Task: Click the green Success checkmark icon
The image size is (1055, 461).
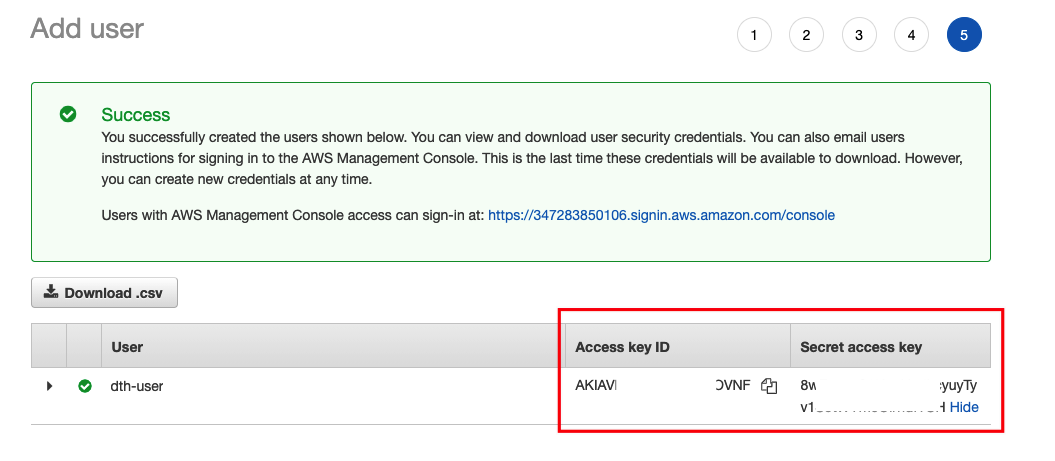Action: tap(68, 114)
